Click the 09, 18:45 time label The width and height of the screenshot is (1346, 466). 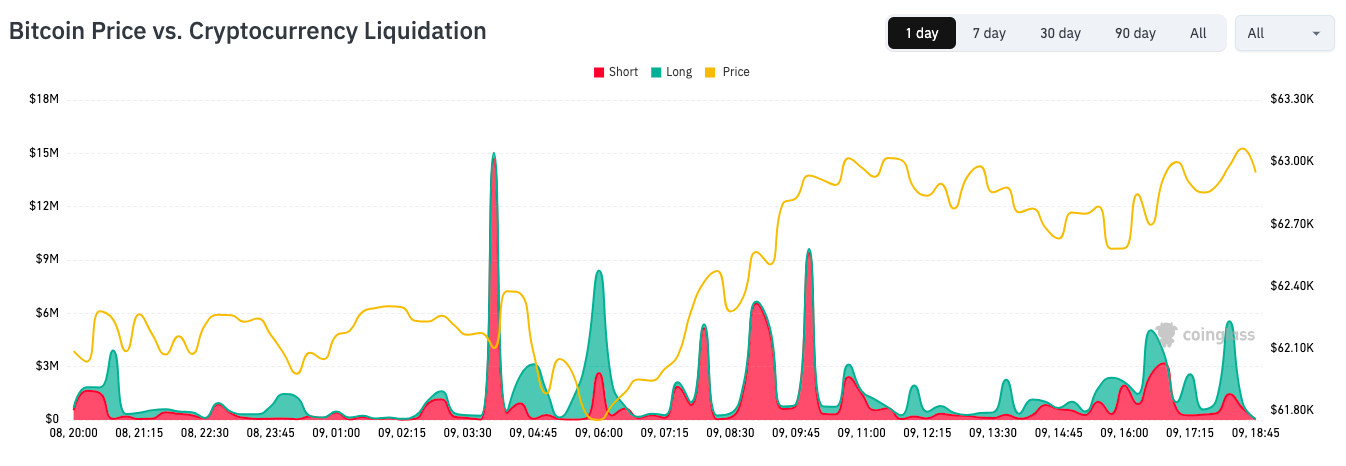click(x=1255, y=433)
